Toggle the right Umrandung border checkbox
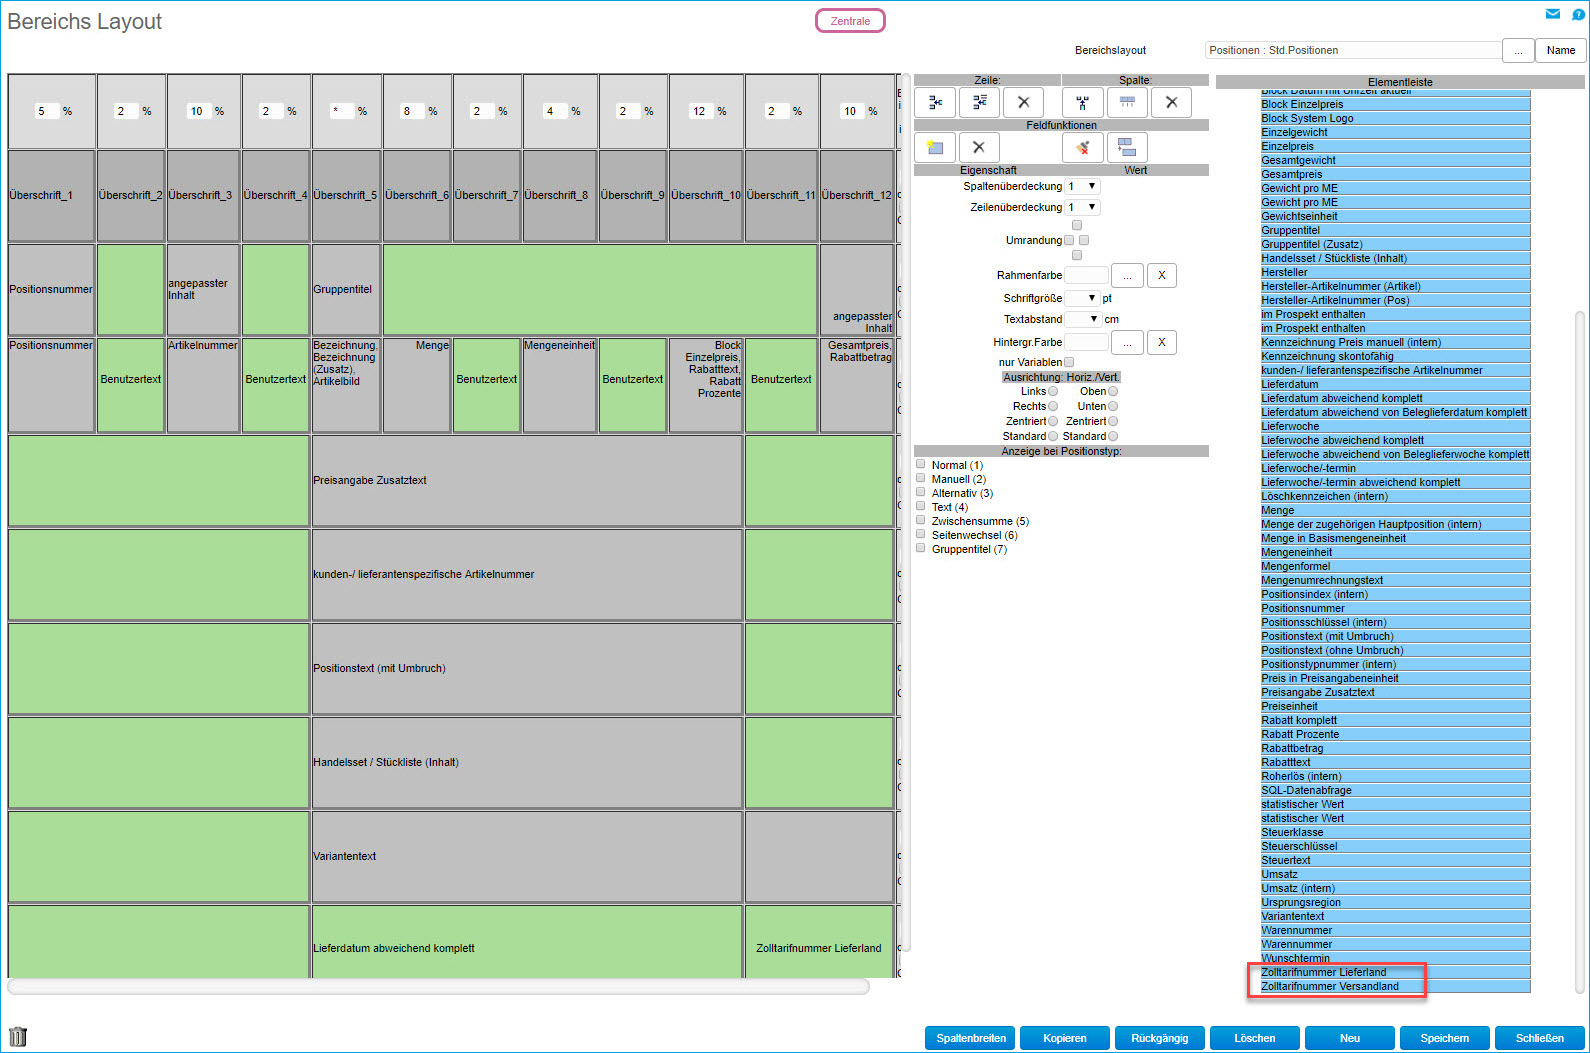This screenshot has width=1590, height=1053. point(1084,240)
